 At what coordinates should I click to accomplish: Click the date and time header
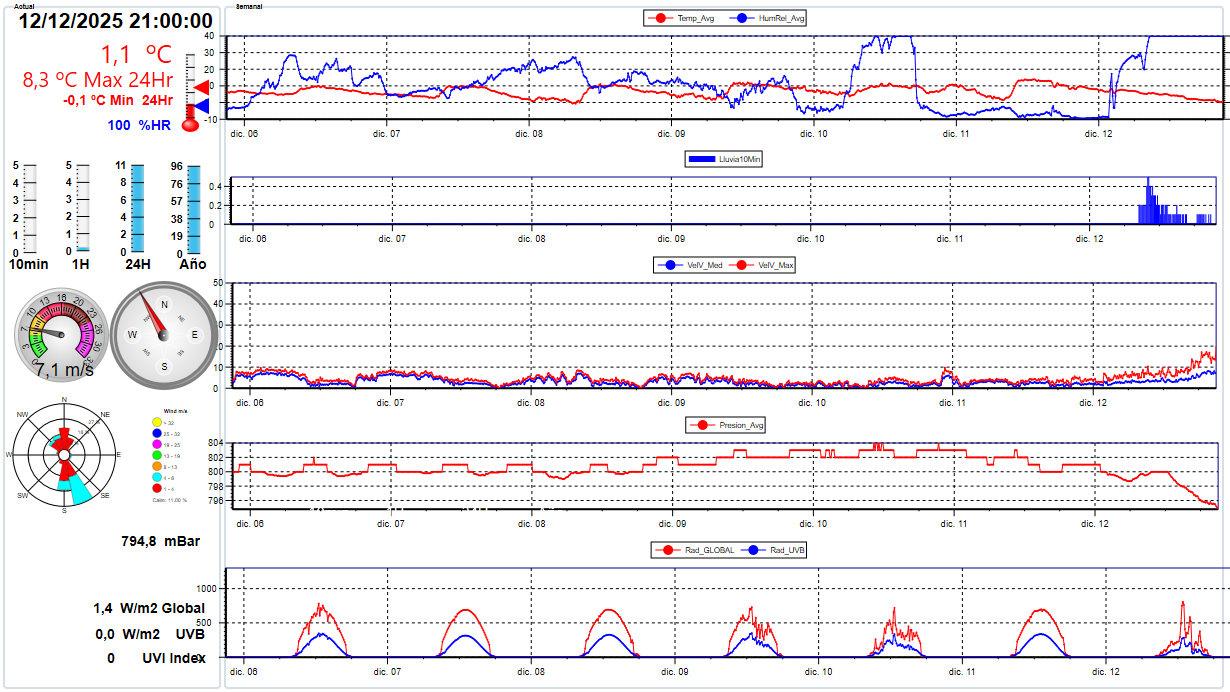point(116,21)
